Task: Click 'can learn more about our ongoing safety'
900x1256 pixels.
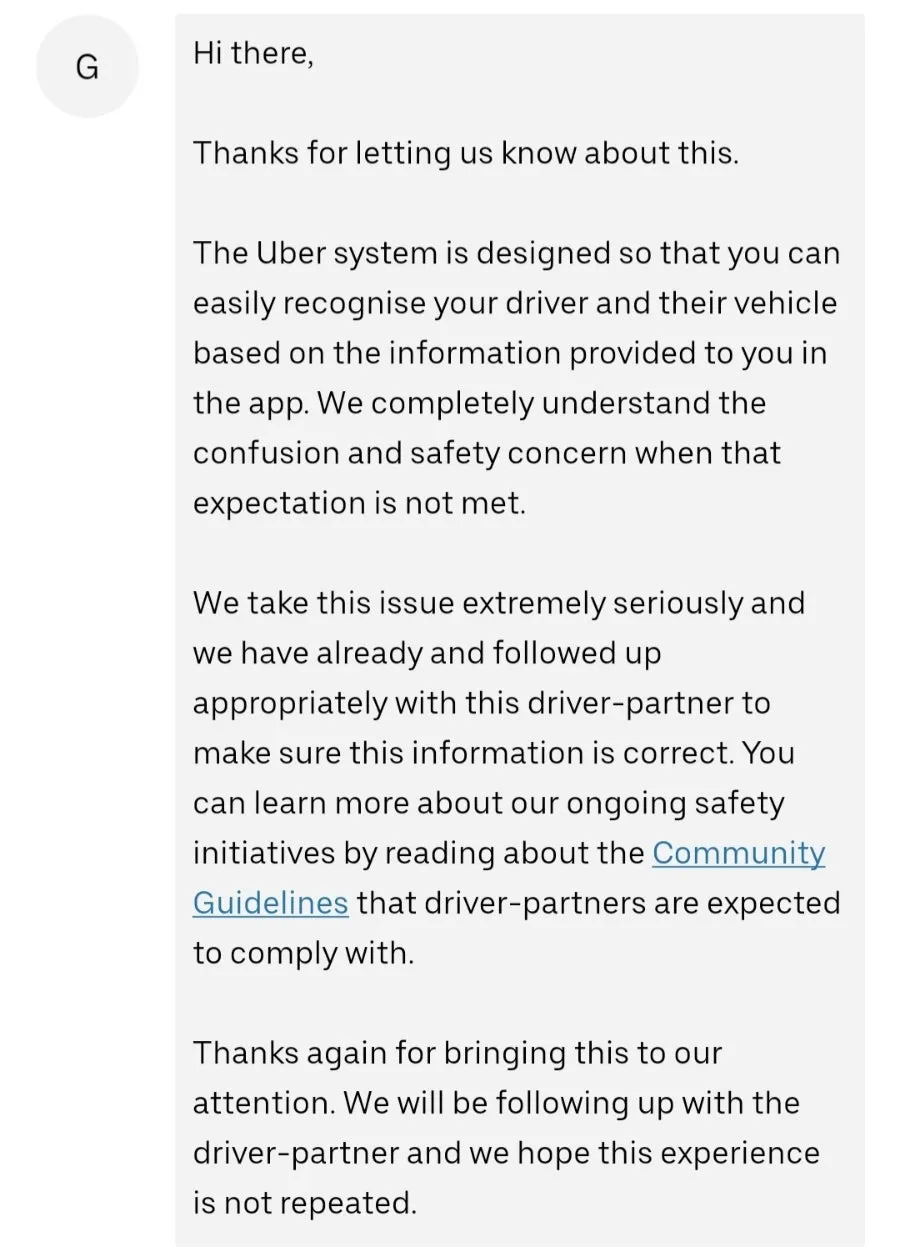Action: (489, 803)
